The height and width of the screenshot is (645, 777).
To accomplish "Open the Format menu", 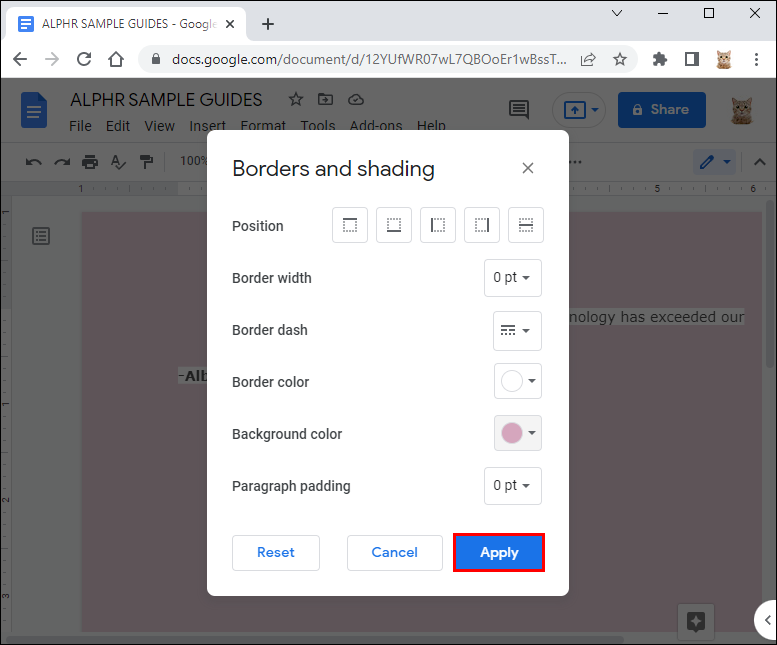I will coord(263,126).
